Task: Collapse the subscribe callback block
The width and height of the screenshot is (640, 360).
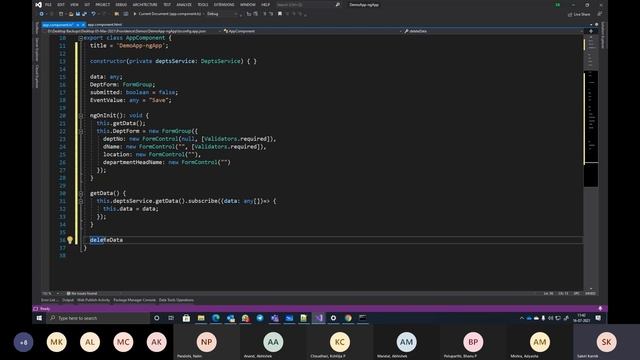Action: [x=81, y=201]
